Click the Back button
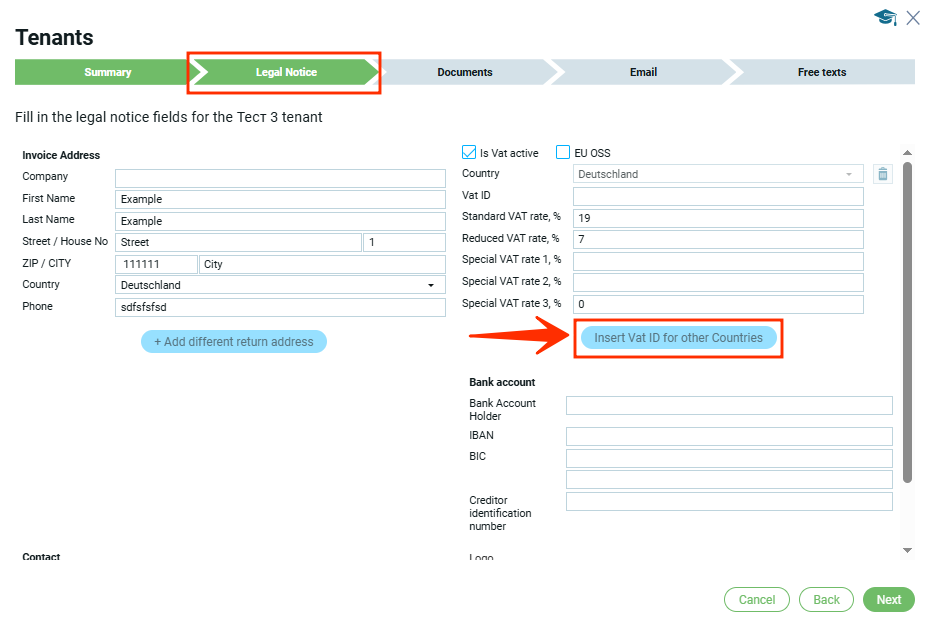925x617 pixels. [826, 600]
